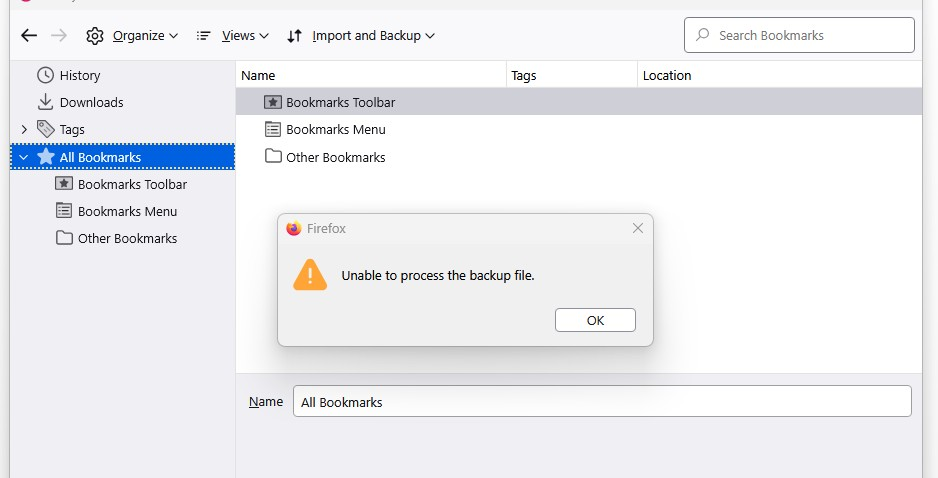The width and height of the screenshot is (938, 478).
Task: Click the All Bookmarks star icon
Action: point(46,157)
